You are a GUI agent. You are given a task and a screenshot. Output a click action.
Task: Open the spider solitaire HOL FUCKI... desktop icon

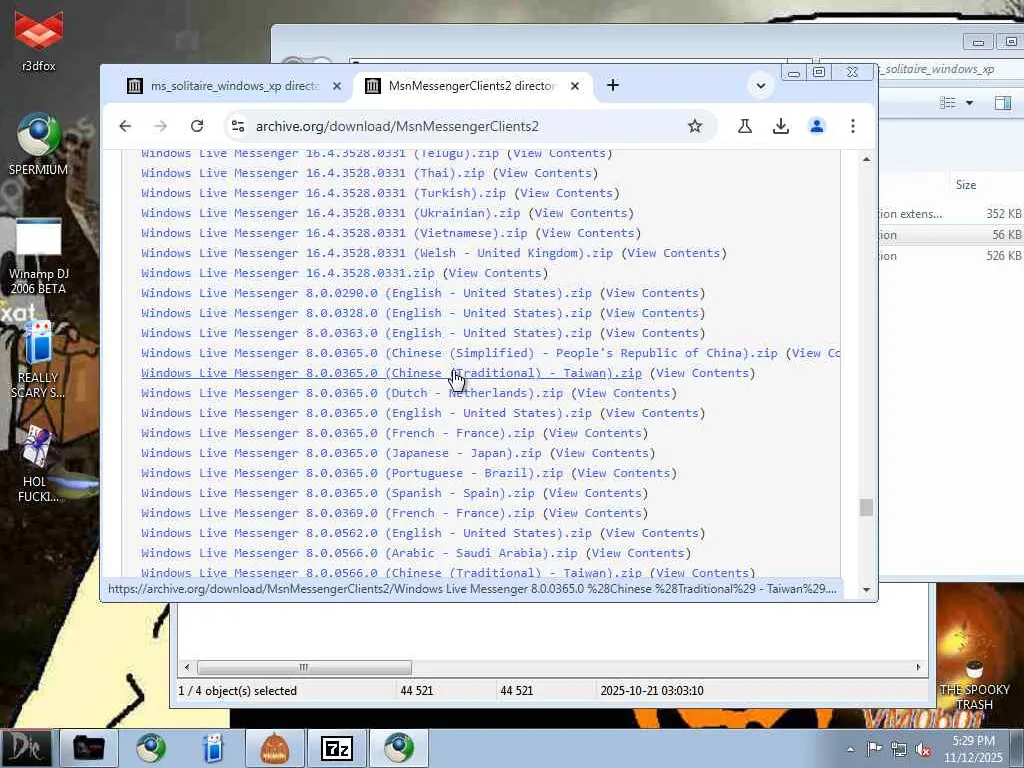(x=38, y=464)
